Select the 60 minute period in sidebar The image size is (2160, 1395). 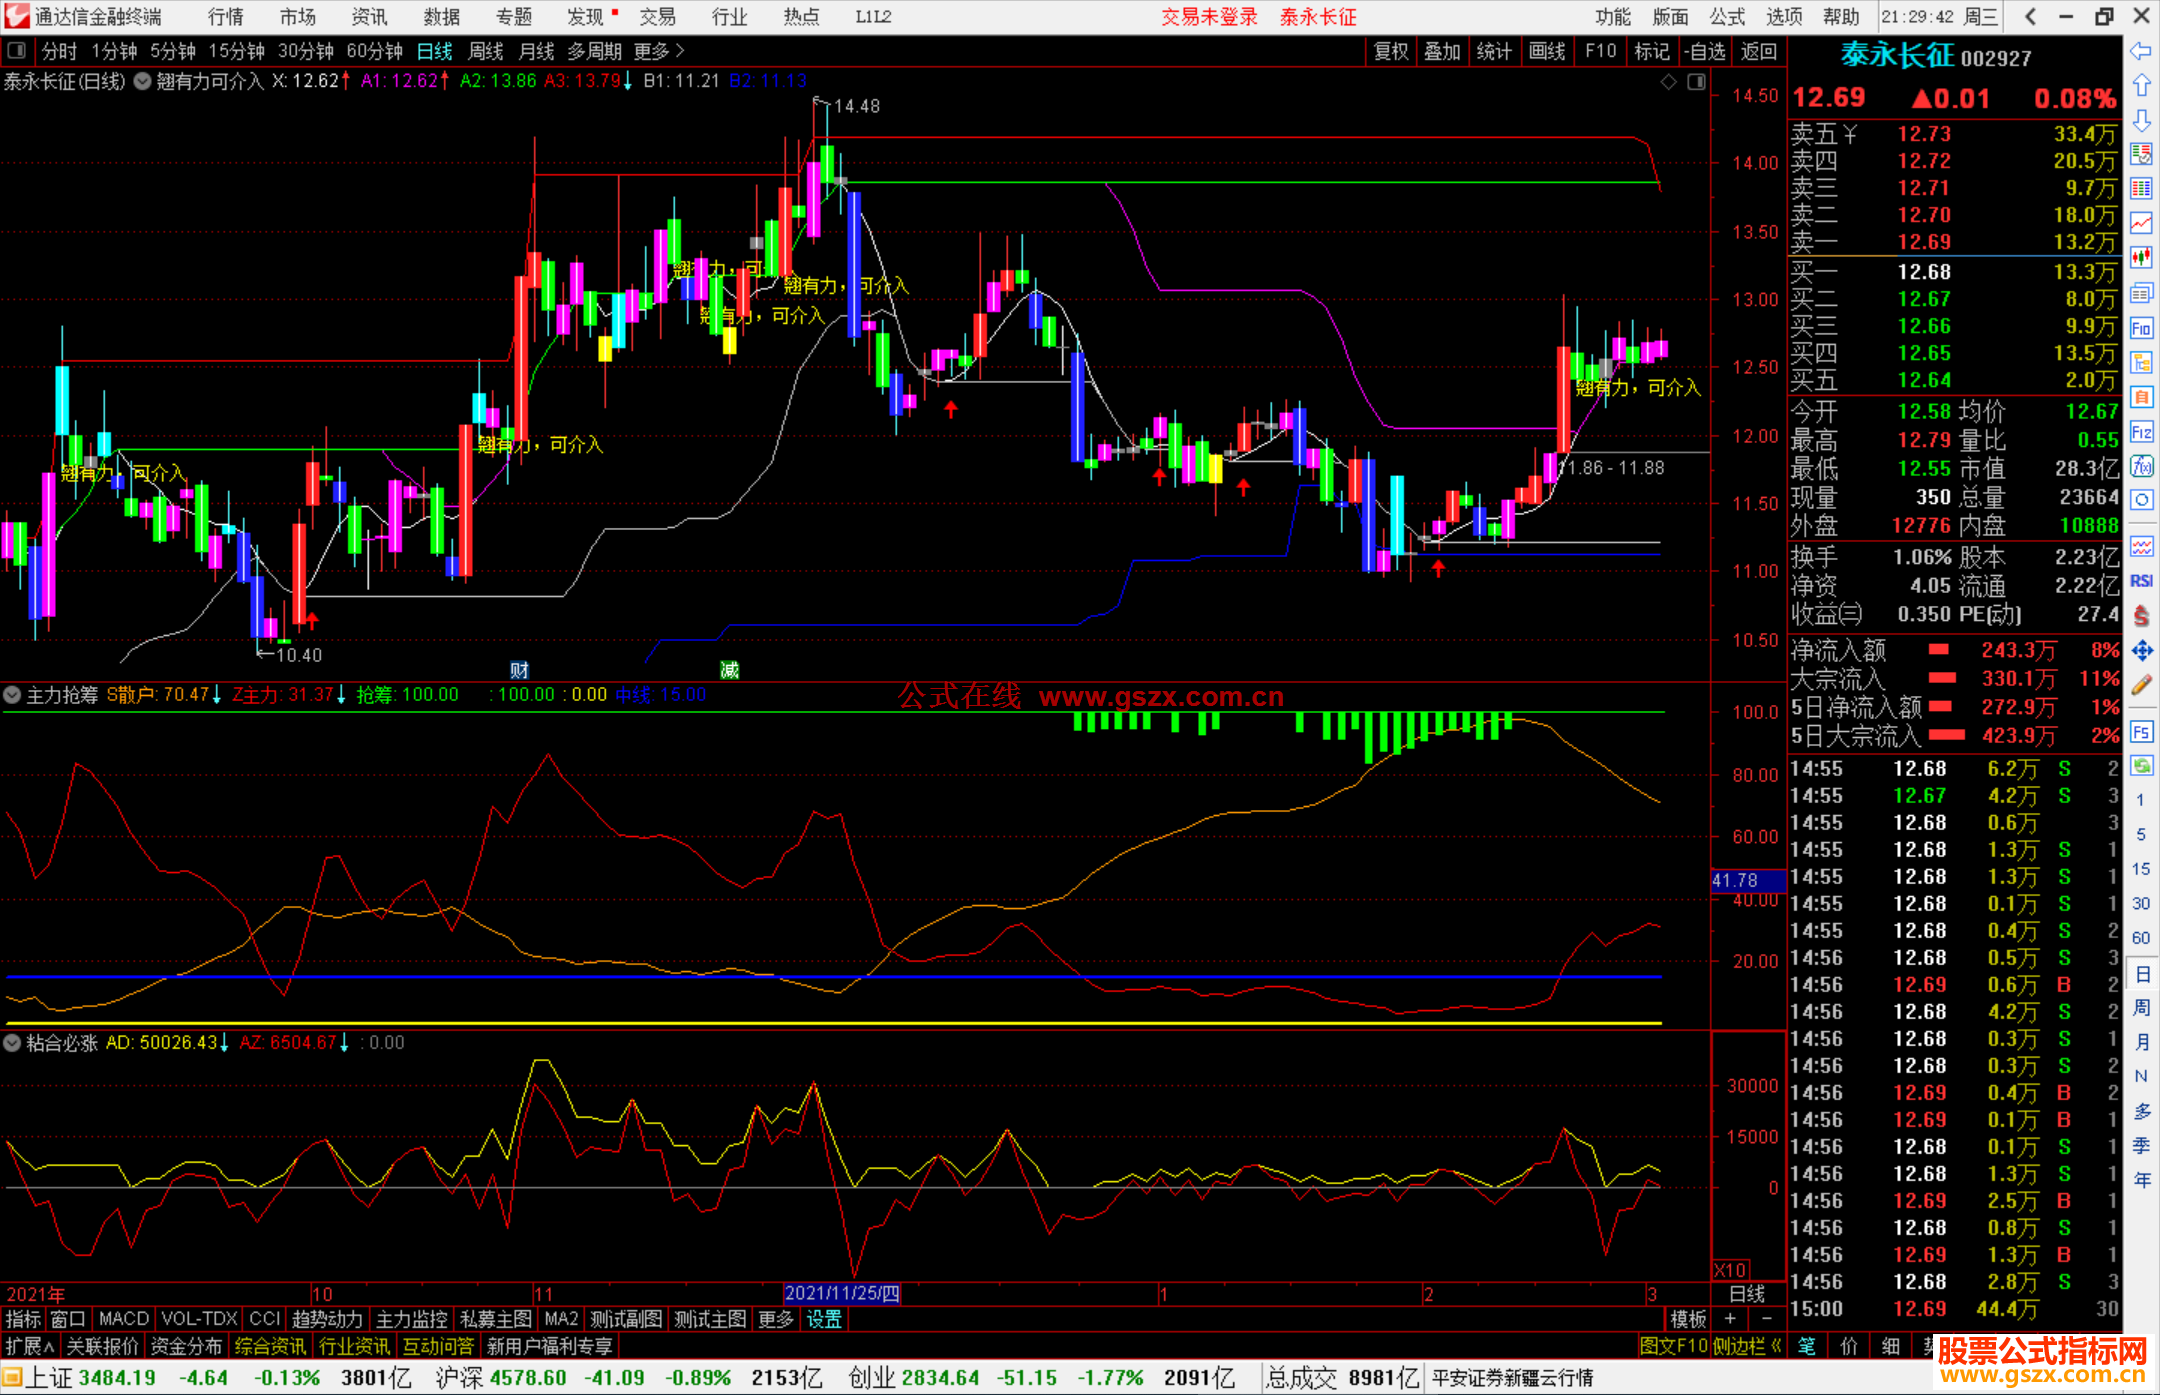(x=2141, y=938)
